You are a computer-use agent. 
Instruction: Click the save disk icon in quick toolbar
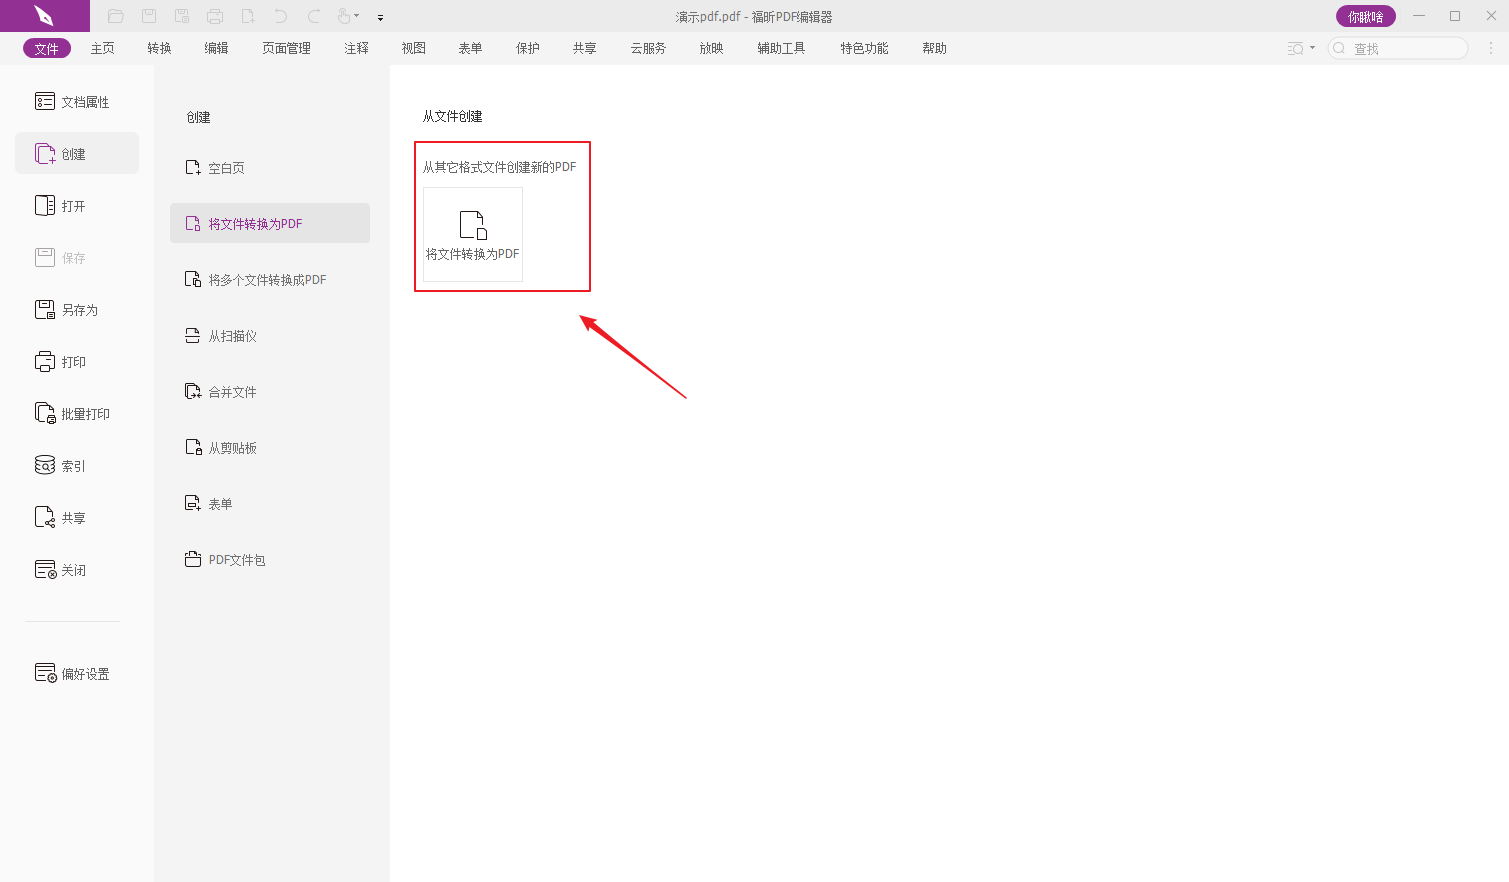click(149, 16)
